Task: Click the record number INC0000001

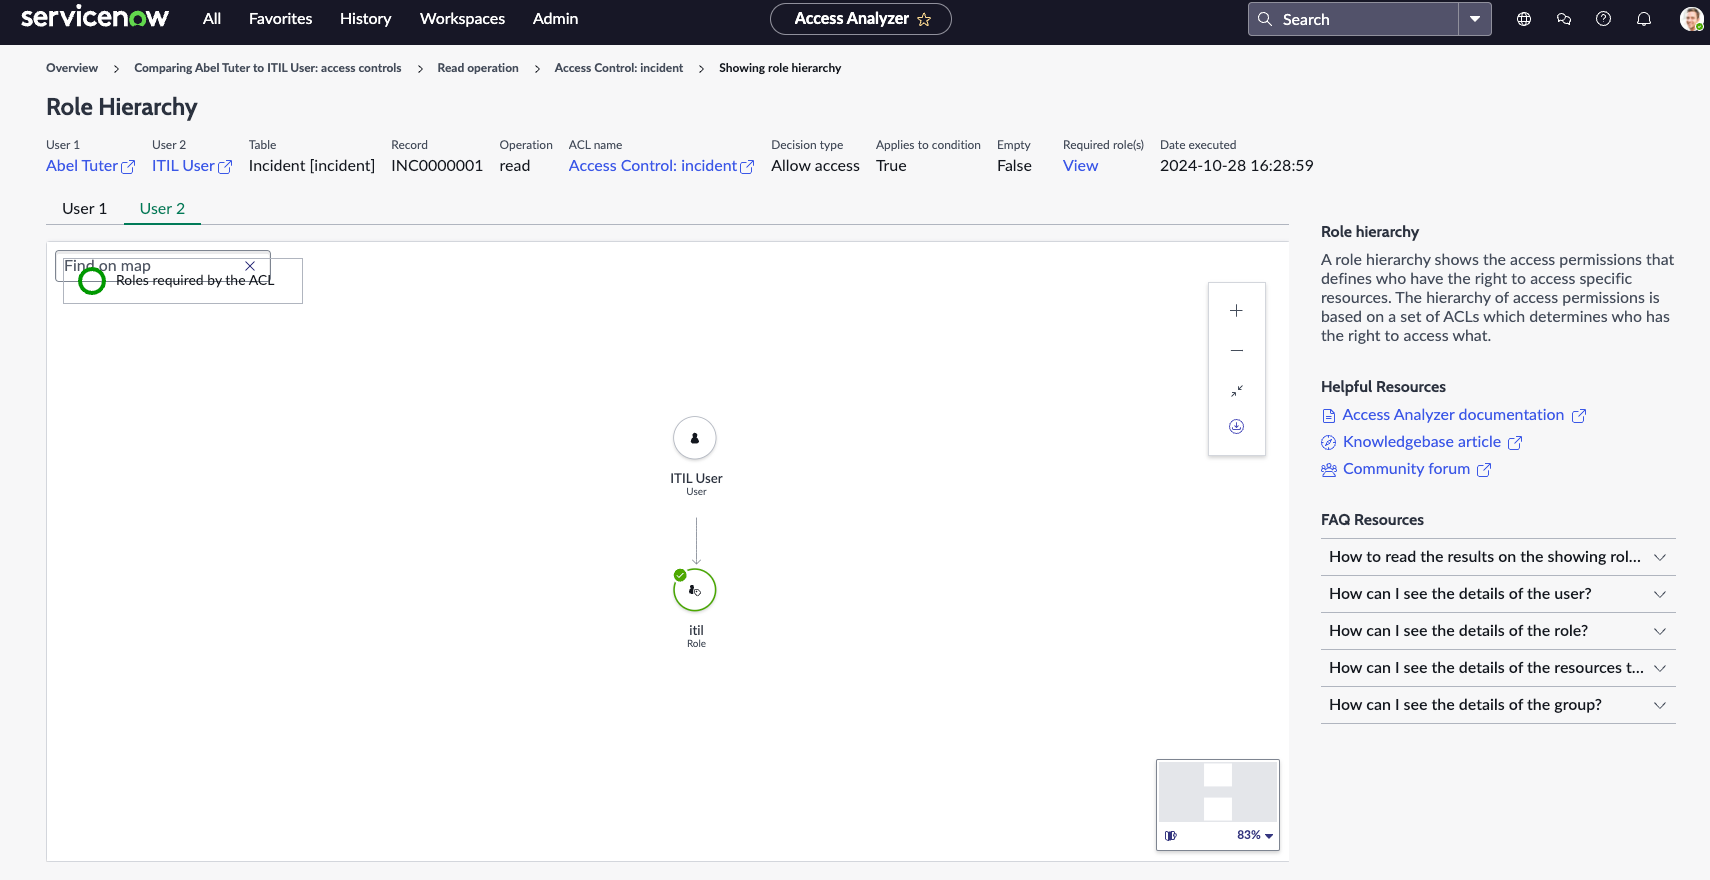Action: [437, 166]
